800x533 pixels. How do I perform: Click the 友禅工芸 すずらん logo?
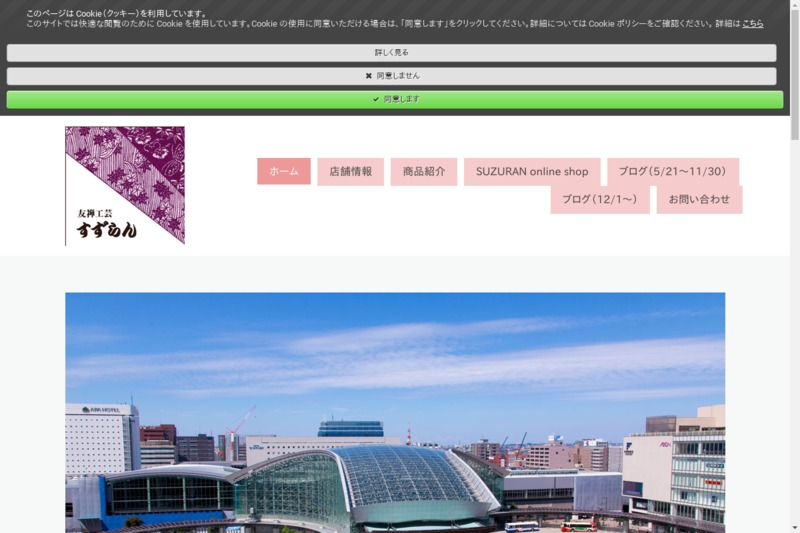coord(125,186)
